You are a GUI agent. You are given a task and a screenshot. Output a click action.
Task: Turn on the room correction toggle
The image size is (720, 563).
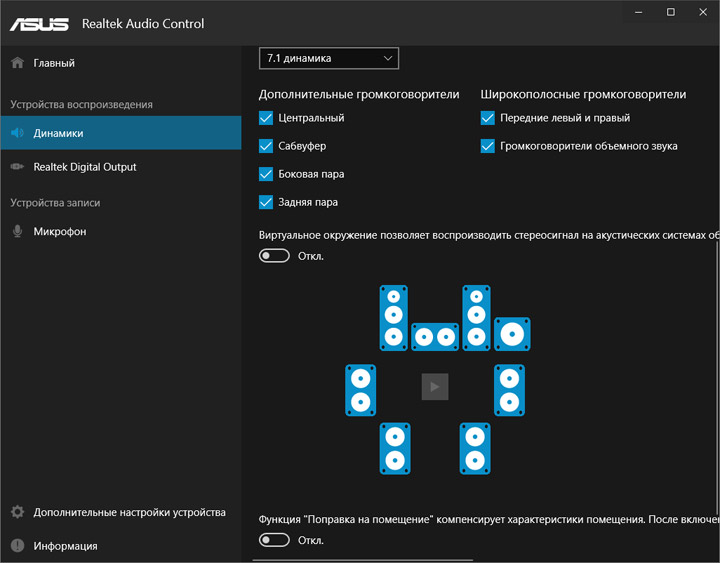tap(274, 540)
